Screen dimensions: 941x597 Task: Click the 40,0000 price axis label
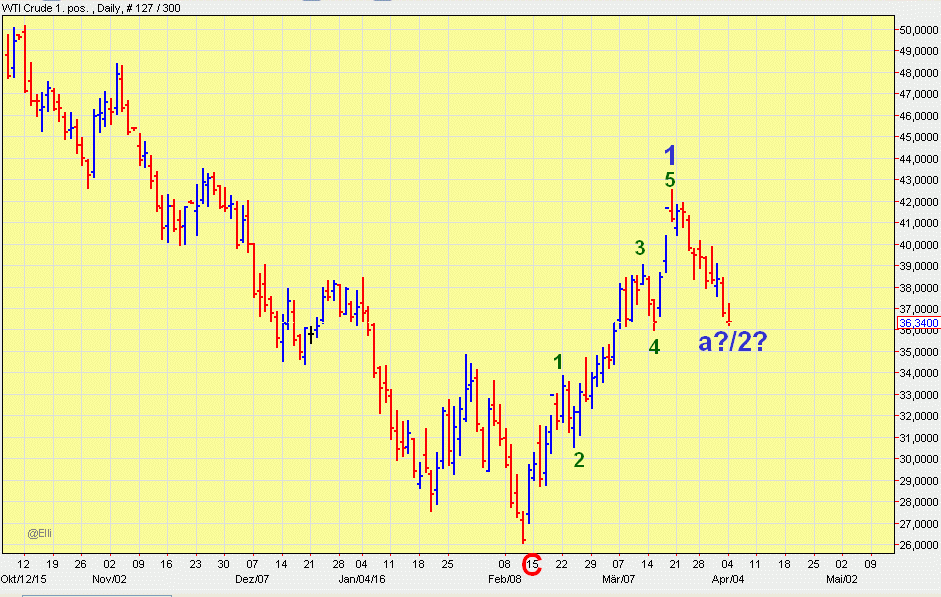tap(917, 245)
